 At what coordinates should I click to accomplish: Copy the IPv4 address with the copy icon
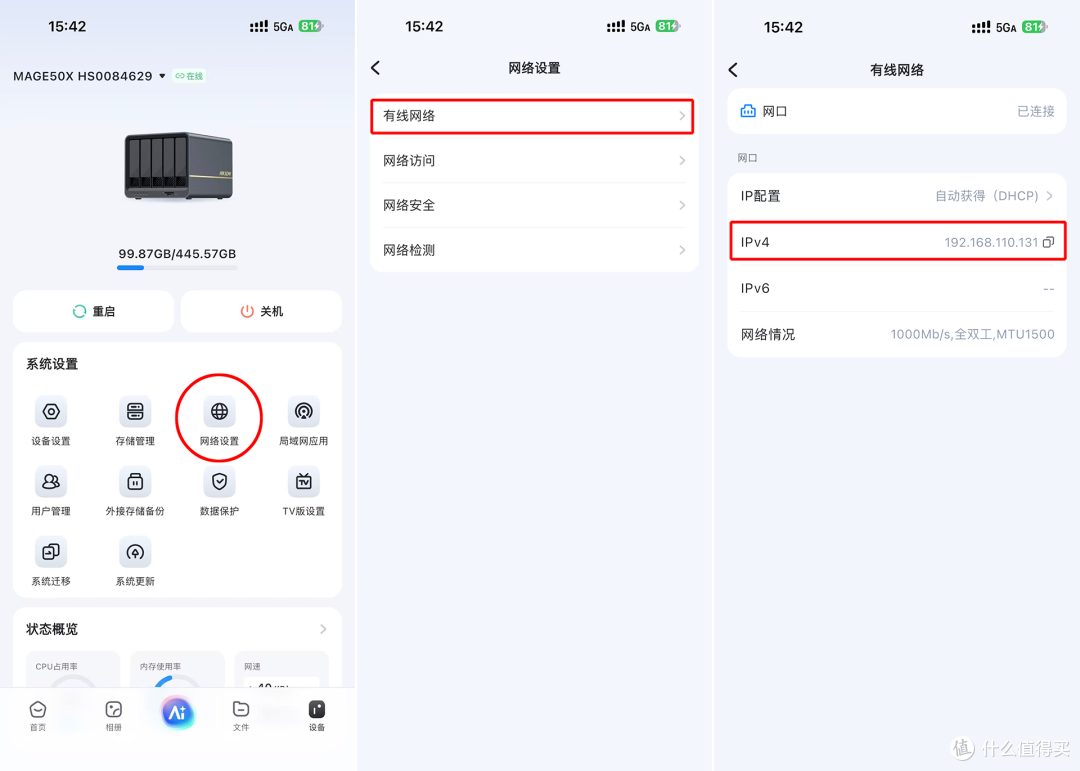tap(1048, 242)
